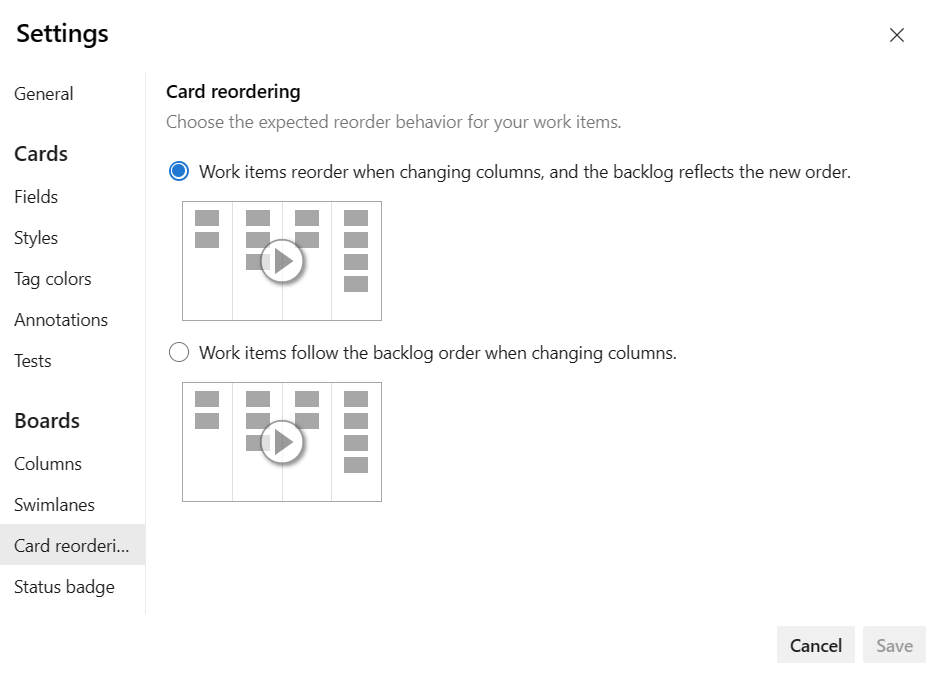Viewport: 943px width, 678px height.
Task: Click the Save button
Action: tap(894, 645)
